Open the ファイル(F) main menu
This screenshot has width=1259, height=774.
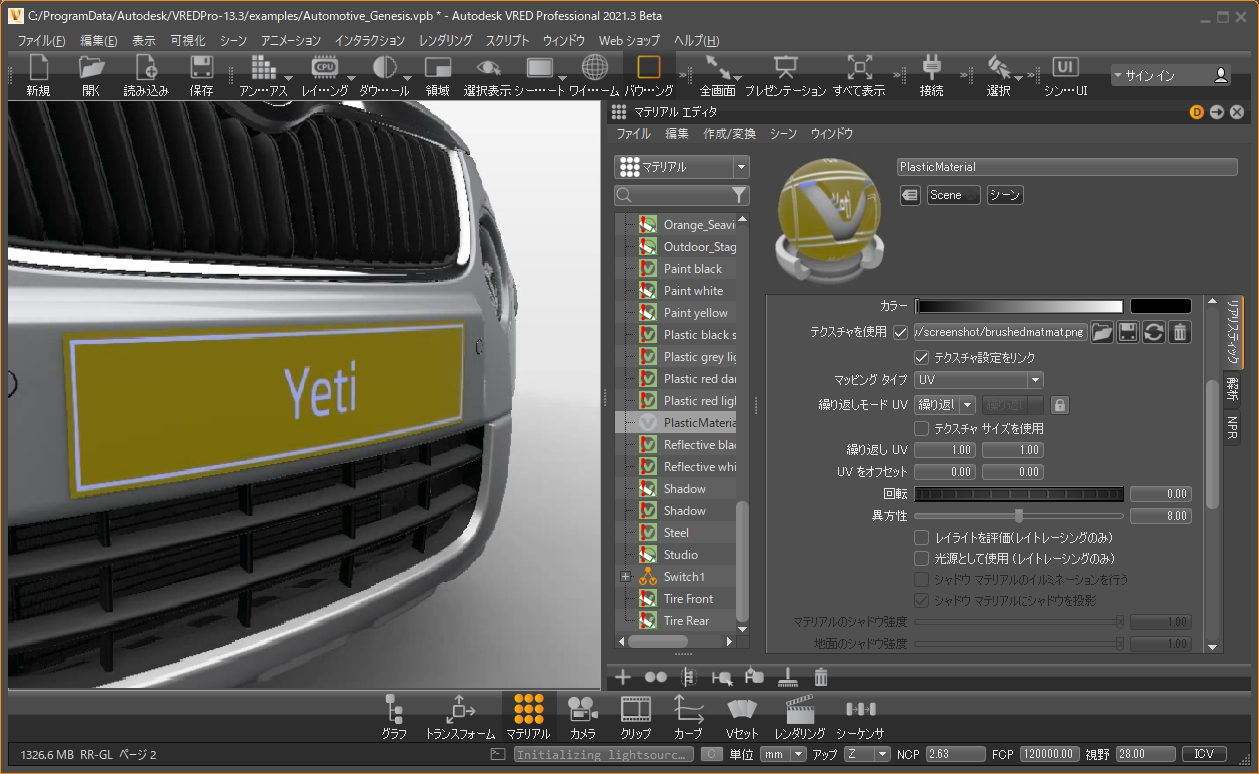click(x=41, y=41)
